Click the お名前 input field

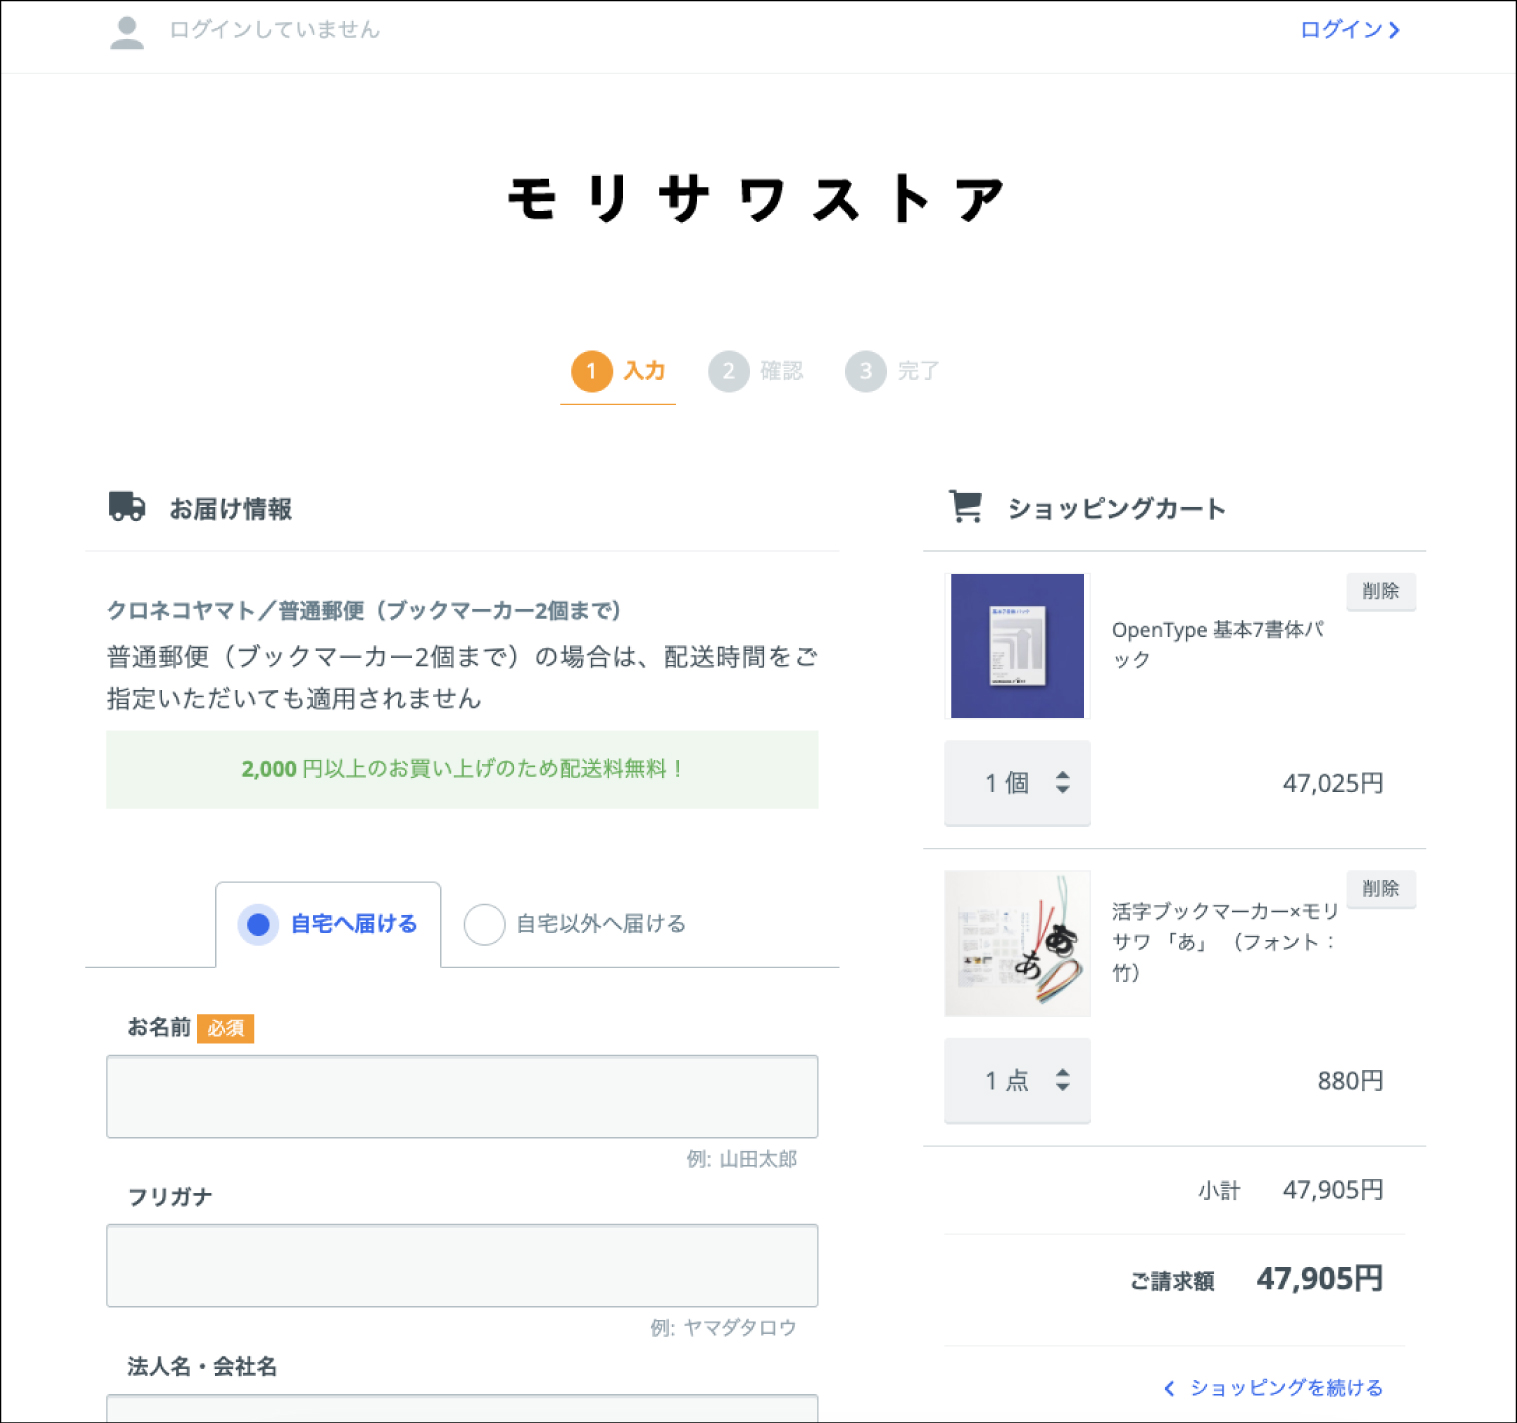(462, 1097)
